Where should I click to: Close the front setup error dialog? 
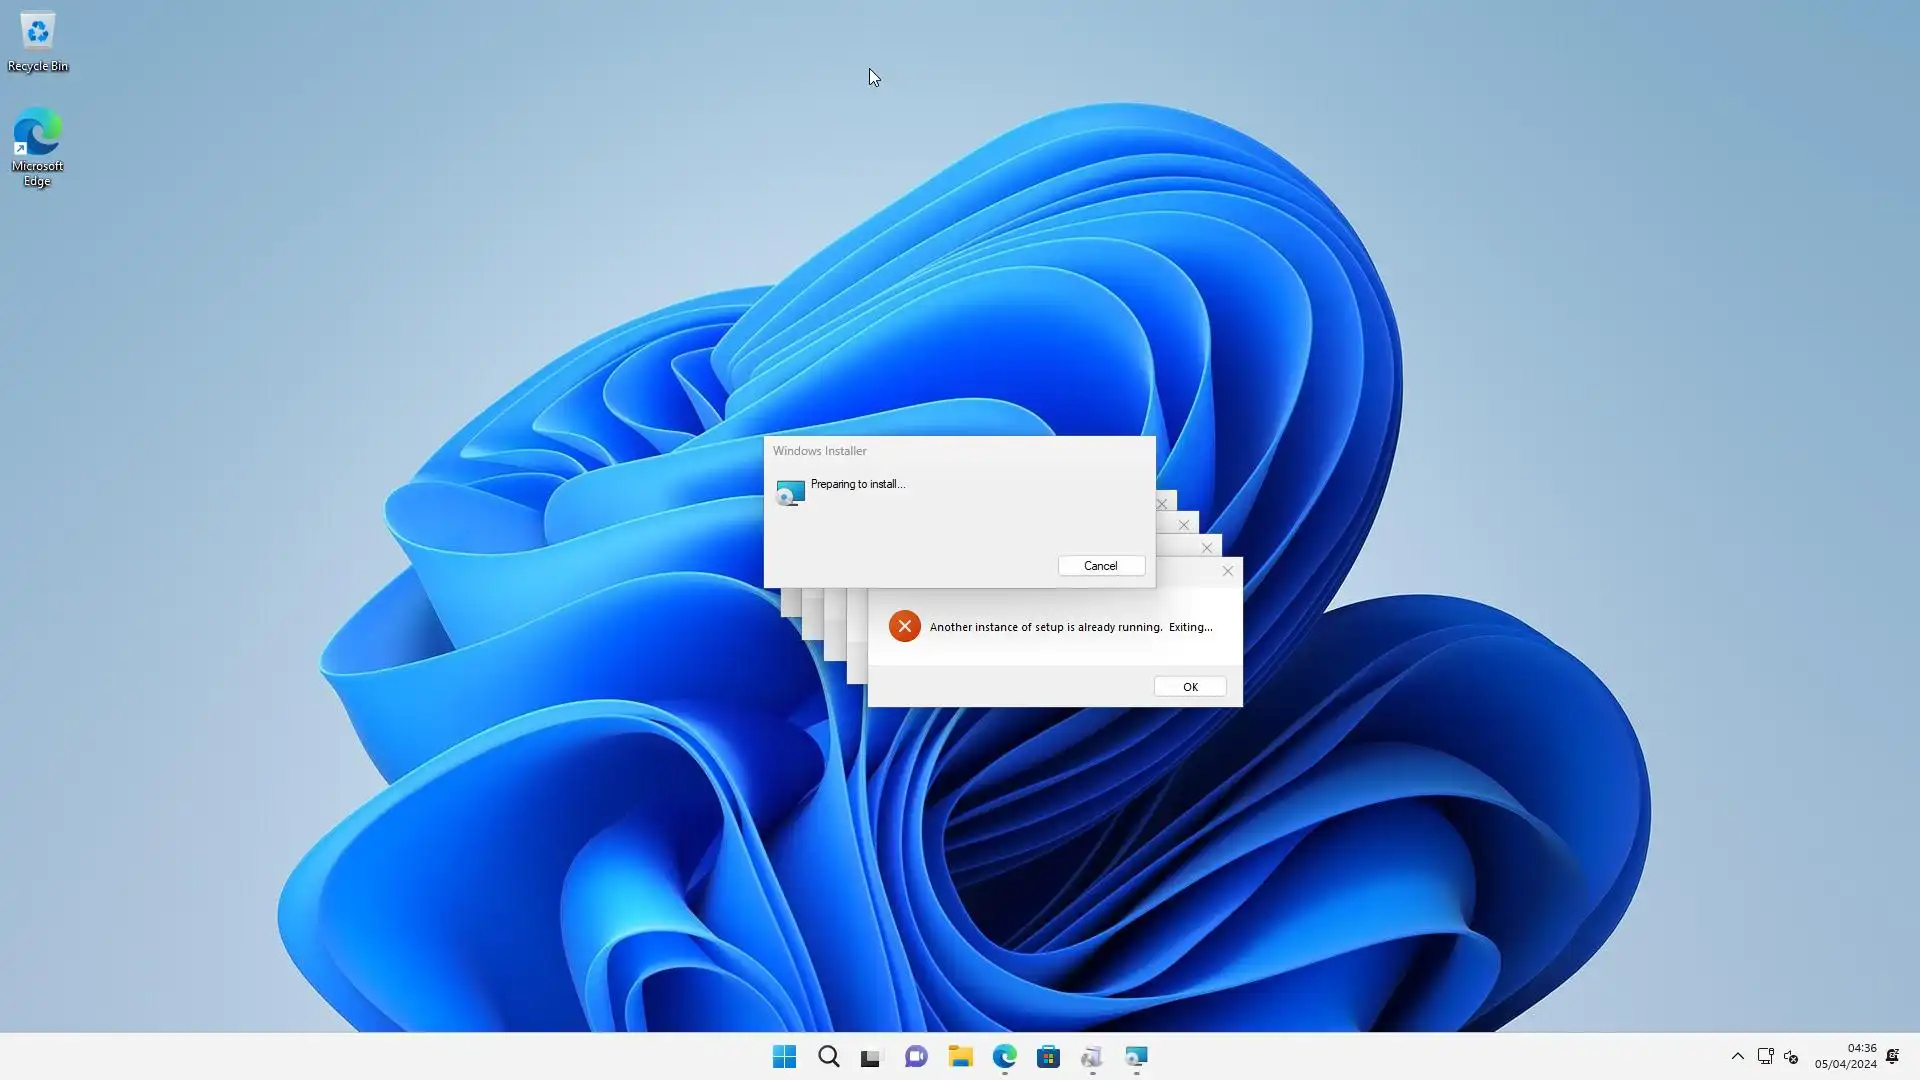tap(1228, 571)
